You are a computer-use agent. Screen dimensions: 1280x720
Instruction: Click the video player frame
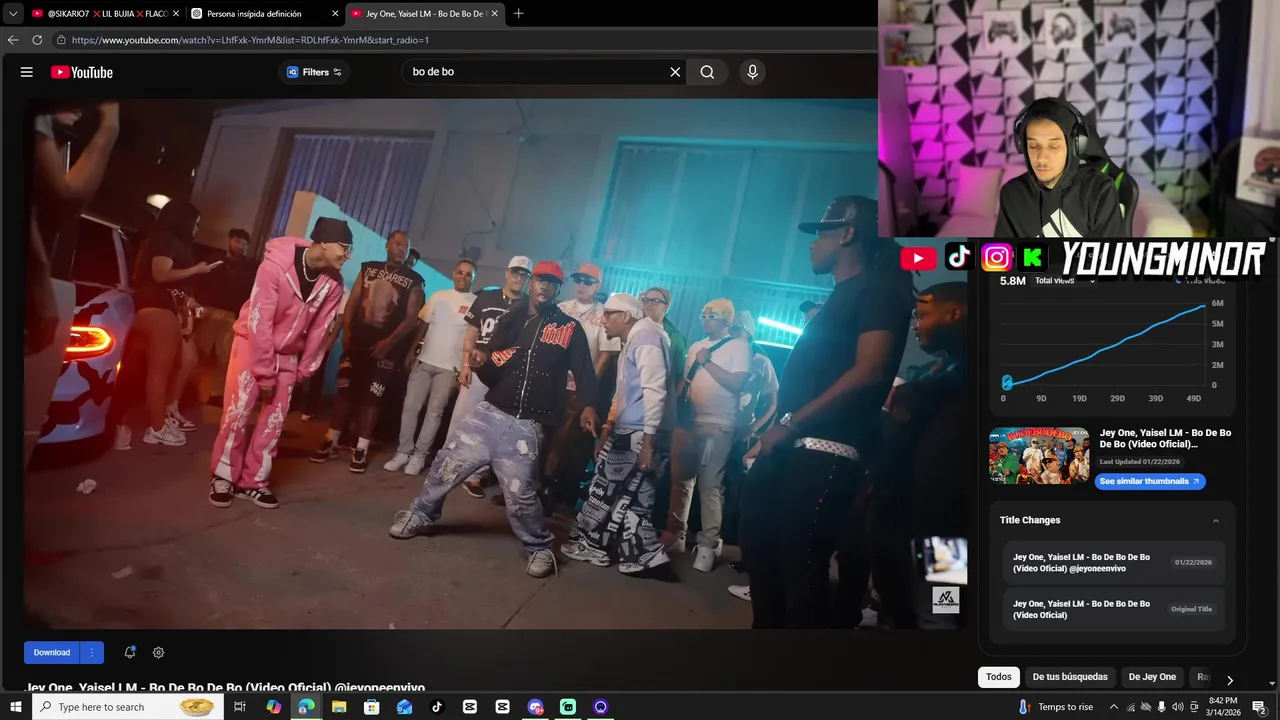coord(495,364)
